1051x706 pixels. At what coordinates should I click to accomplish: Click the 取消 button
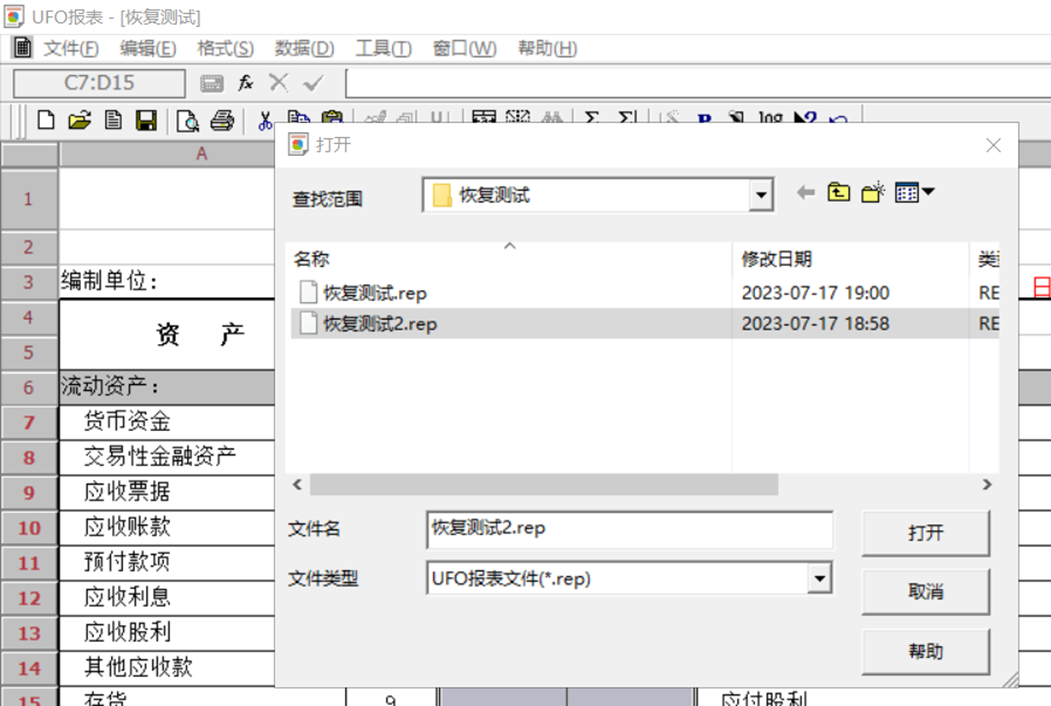click(x=926, y=592)
